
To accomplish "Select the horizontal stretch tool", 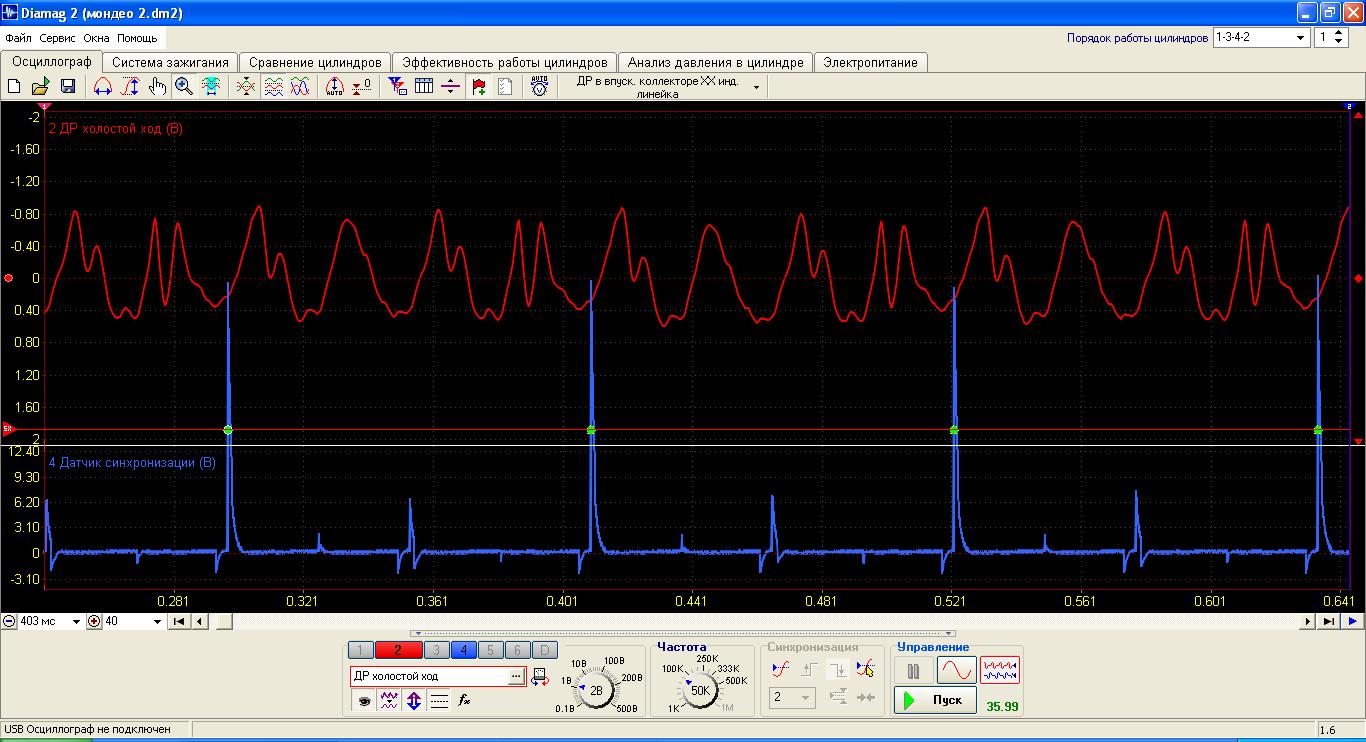I will 103,87.
